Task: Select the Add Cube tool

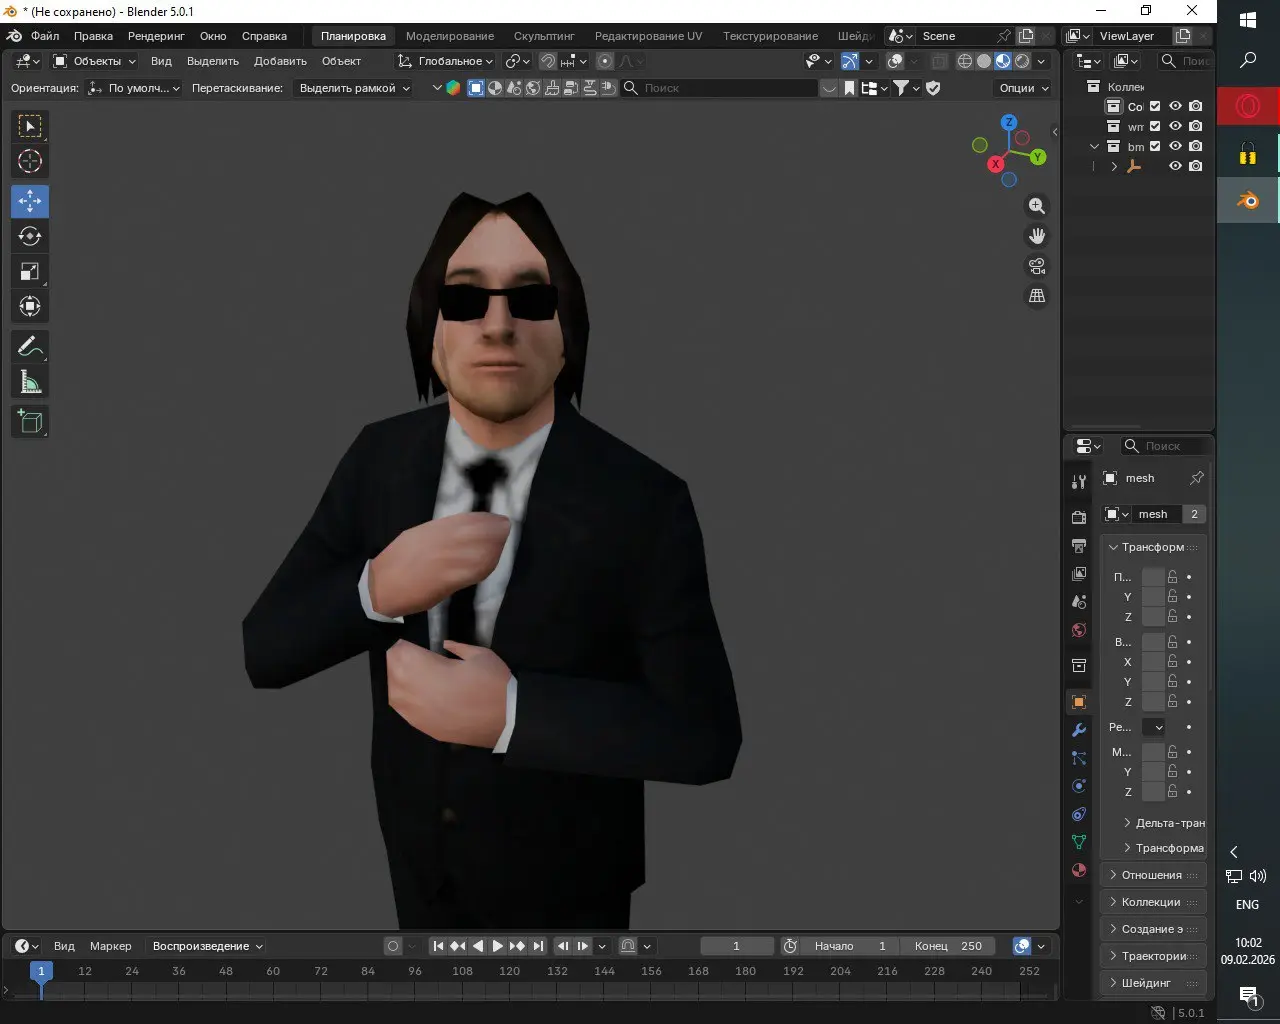Action: point(30,421)
